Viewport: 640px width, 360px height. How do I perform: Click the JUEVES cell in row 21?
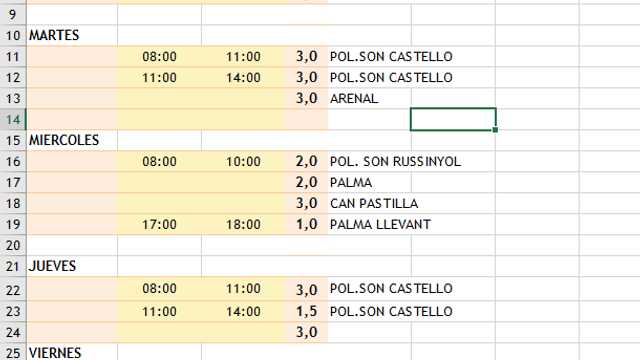pos(72,266)
